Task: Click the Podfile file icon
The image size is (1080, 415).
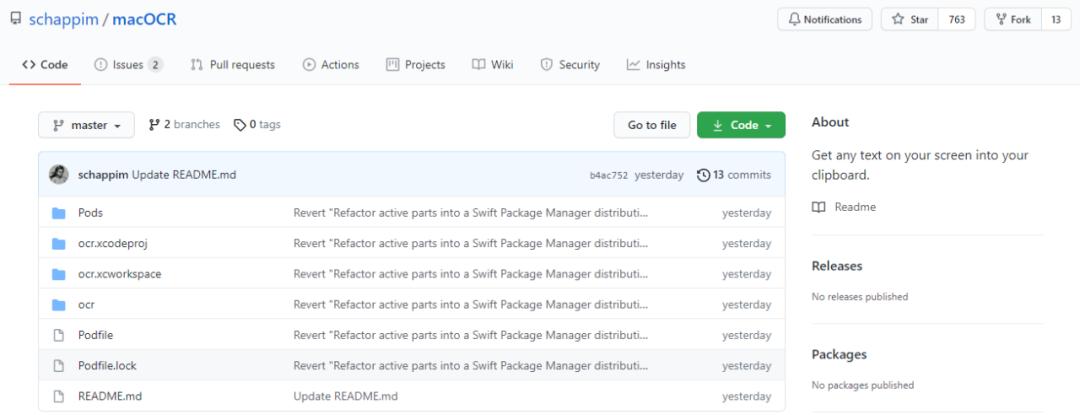Action: click(x=59, y=335)
